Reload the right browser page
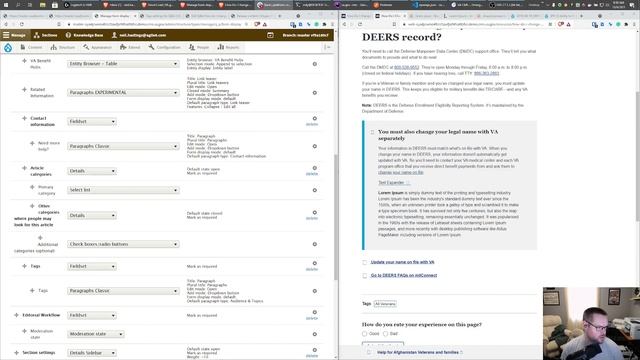 (360, 24)
